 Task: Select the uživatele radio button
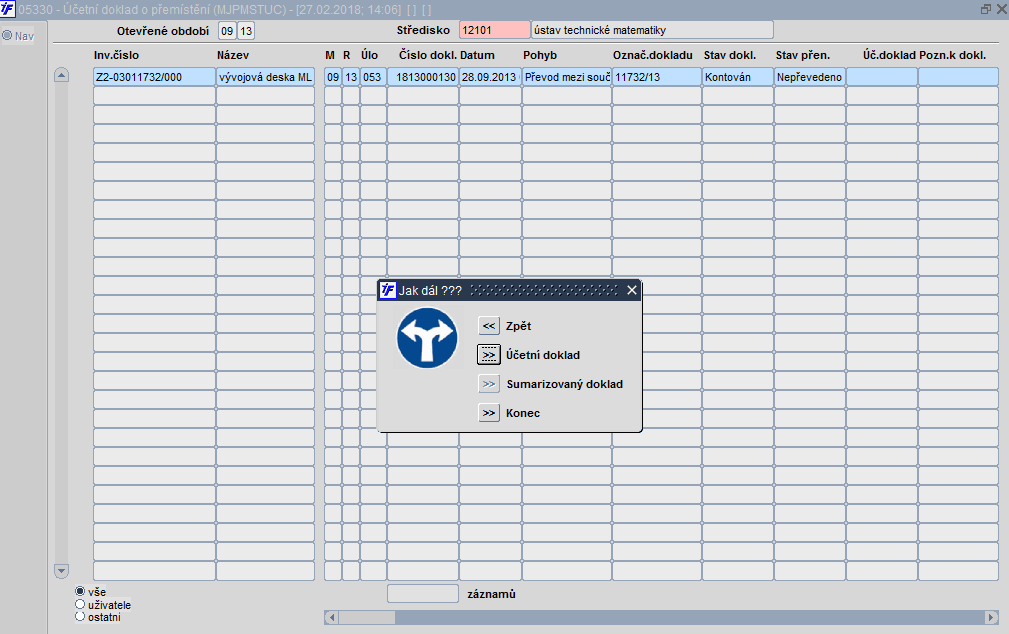point(80,604)
